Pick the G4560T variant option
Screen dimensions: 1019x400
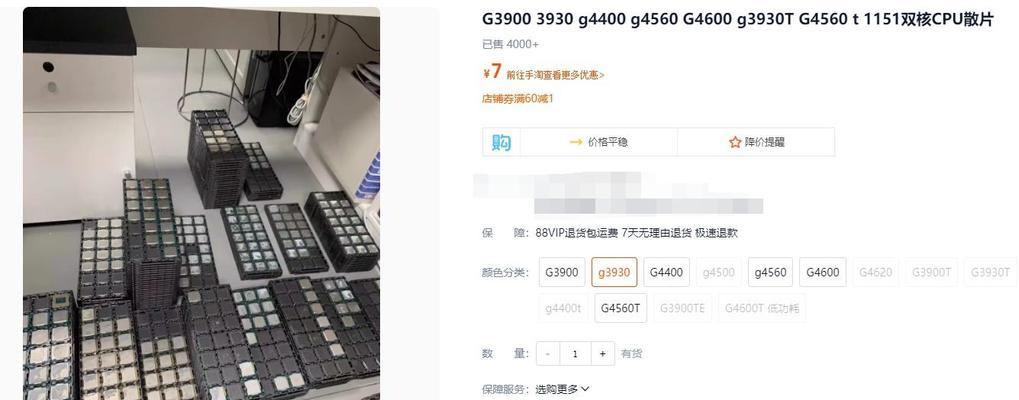coord(621,308)
